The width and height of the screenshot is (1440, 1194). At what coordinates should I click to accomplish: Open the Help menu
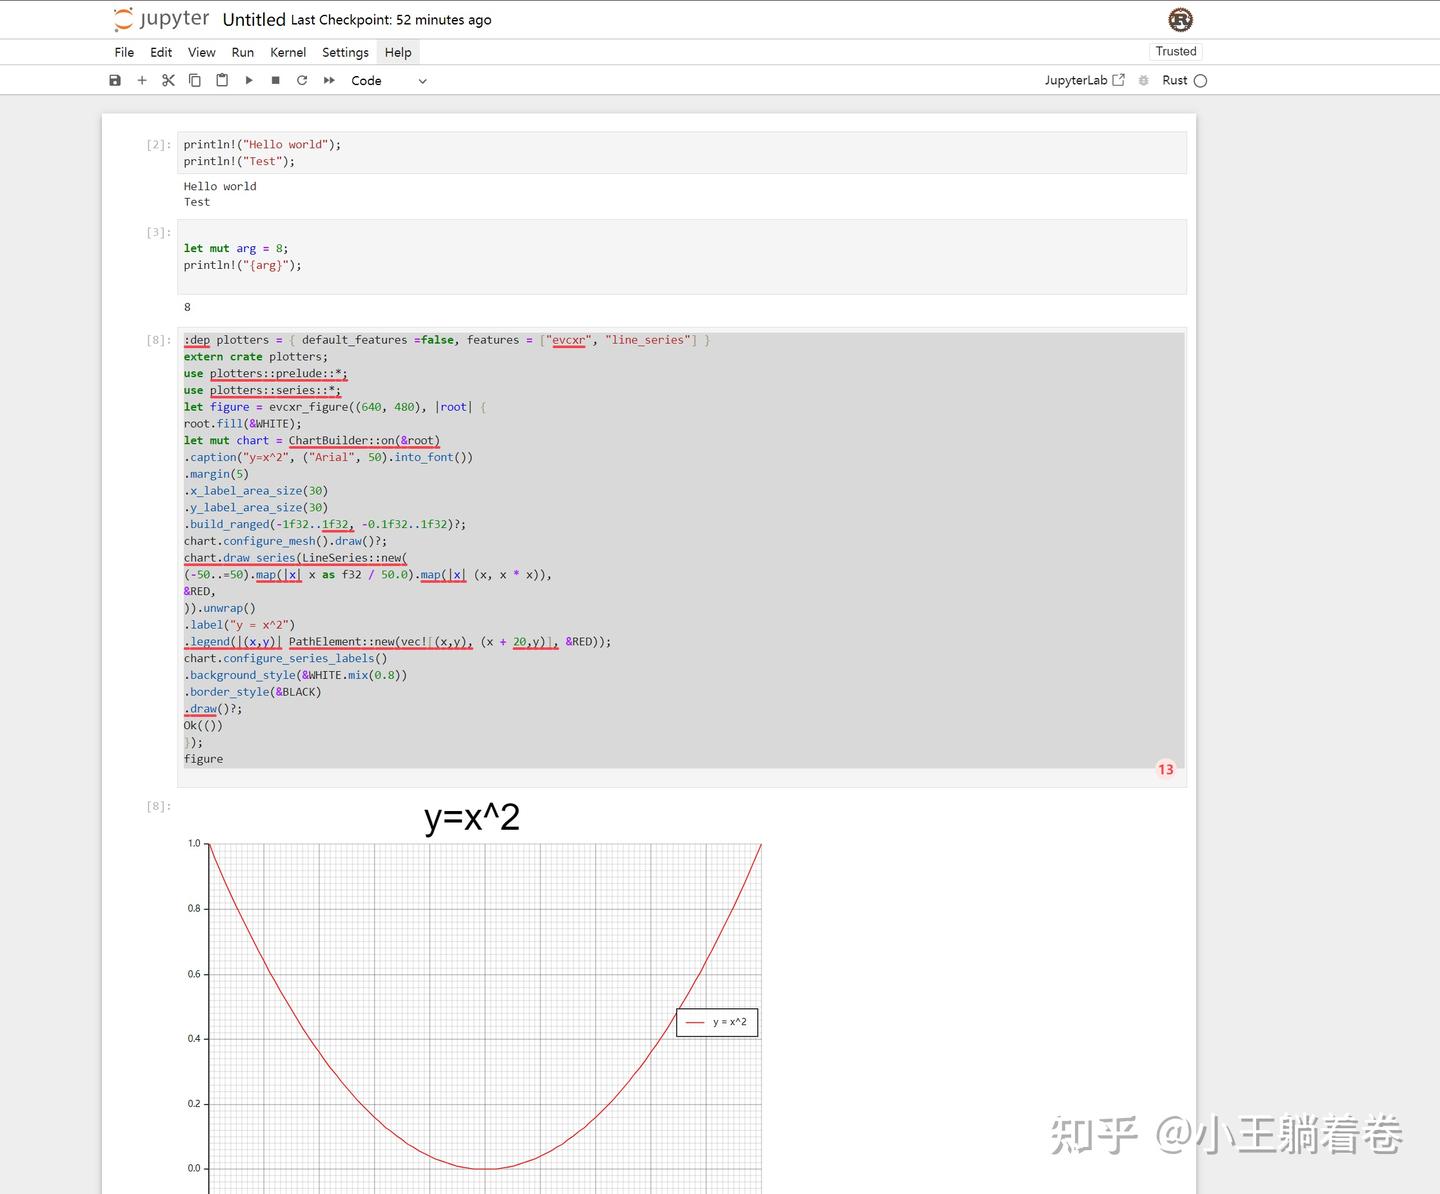click(x=398, y=52)
